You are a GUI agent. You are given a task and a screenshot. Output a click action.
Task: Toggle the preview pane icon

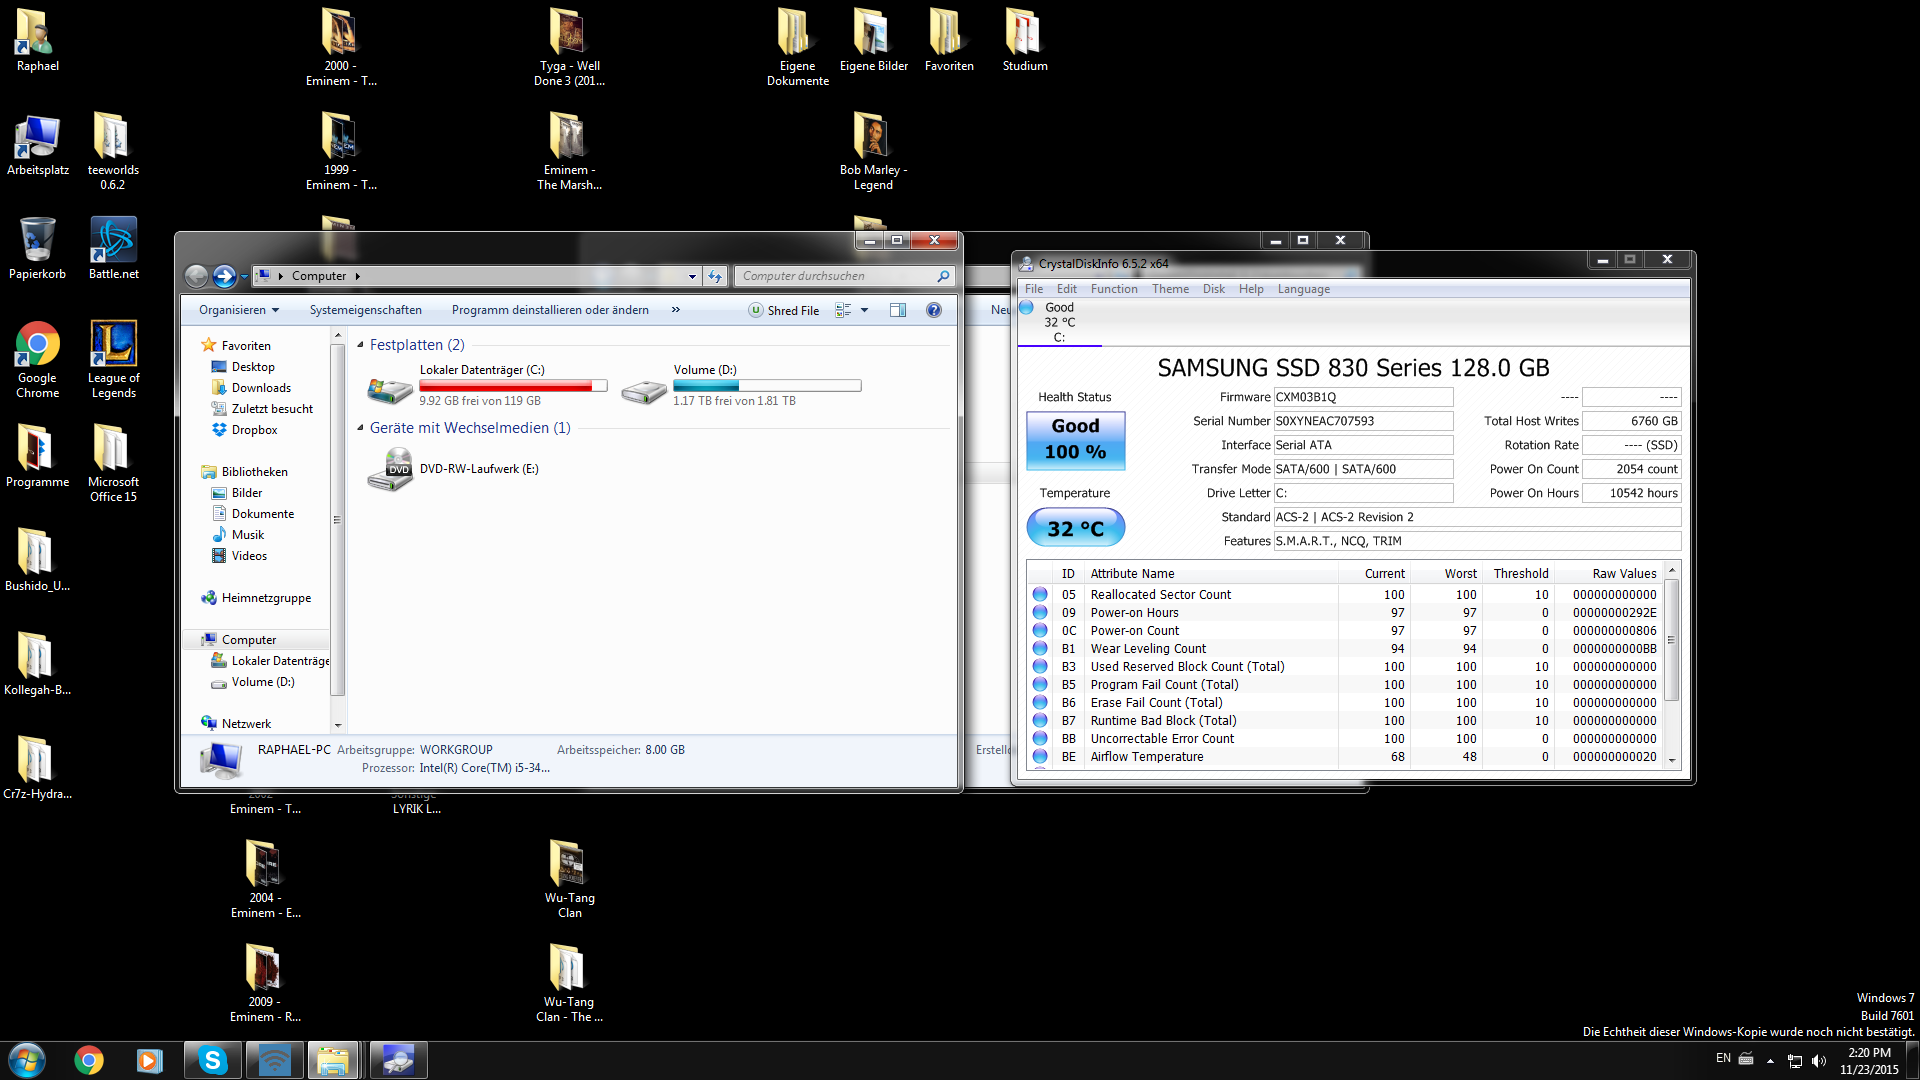pos(897,310)
